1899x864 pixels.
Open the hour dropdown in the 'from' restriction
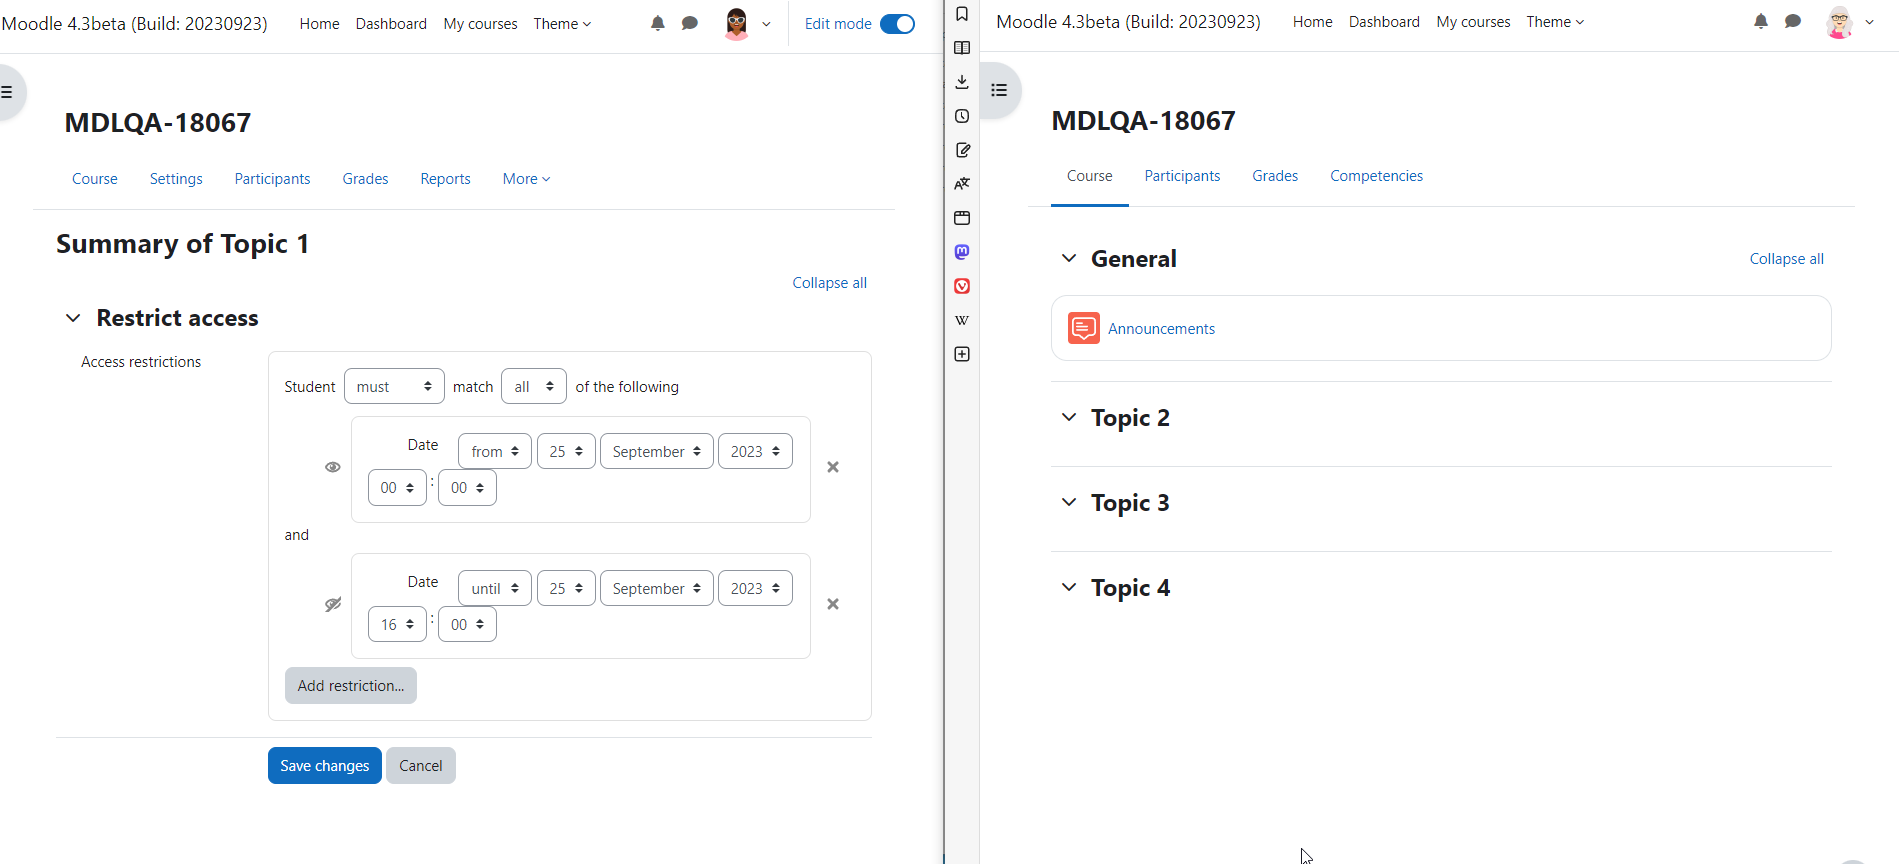397,487
